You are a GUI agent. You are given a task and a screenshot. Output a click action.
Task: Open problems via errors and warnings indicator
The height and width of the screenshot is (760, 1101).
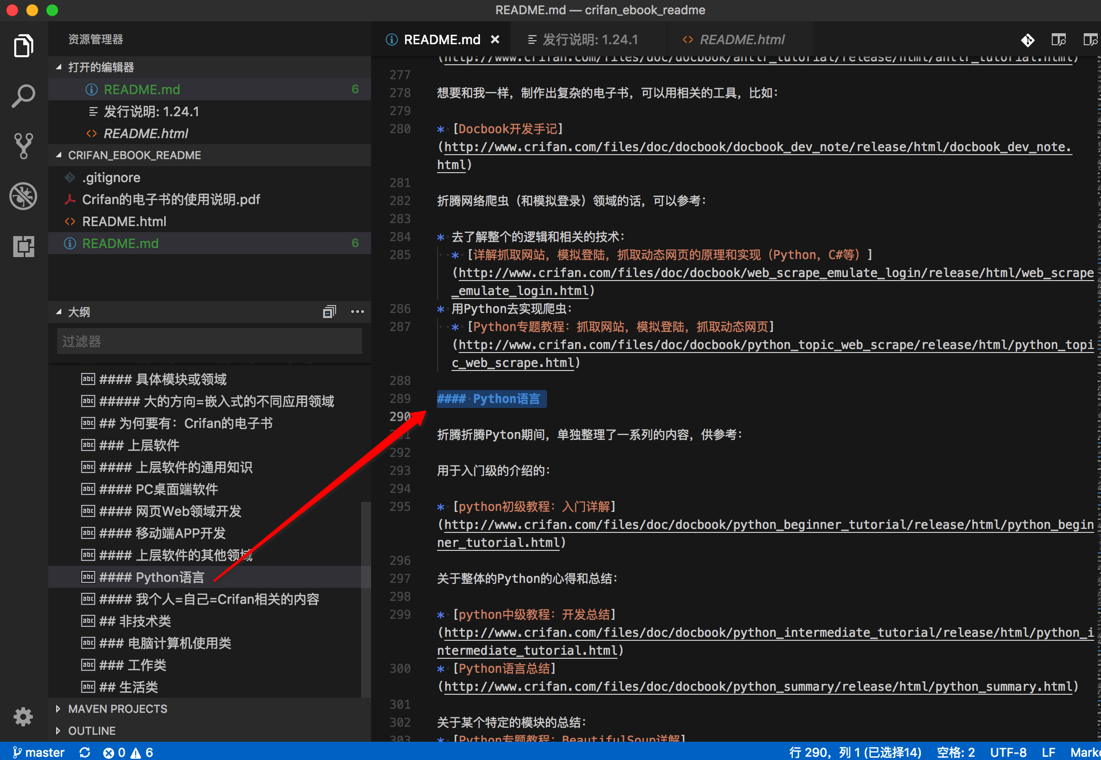pyautogui.click(x=128, y=752)
